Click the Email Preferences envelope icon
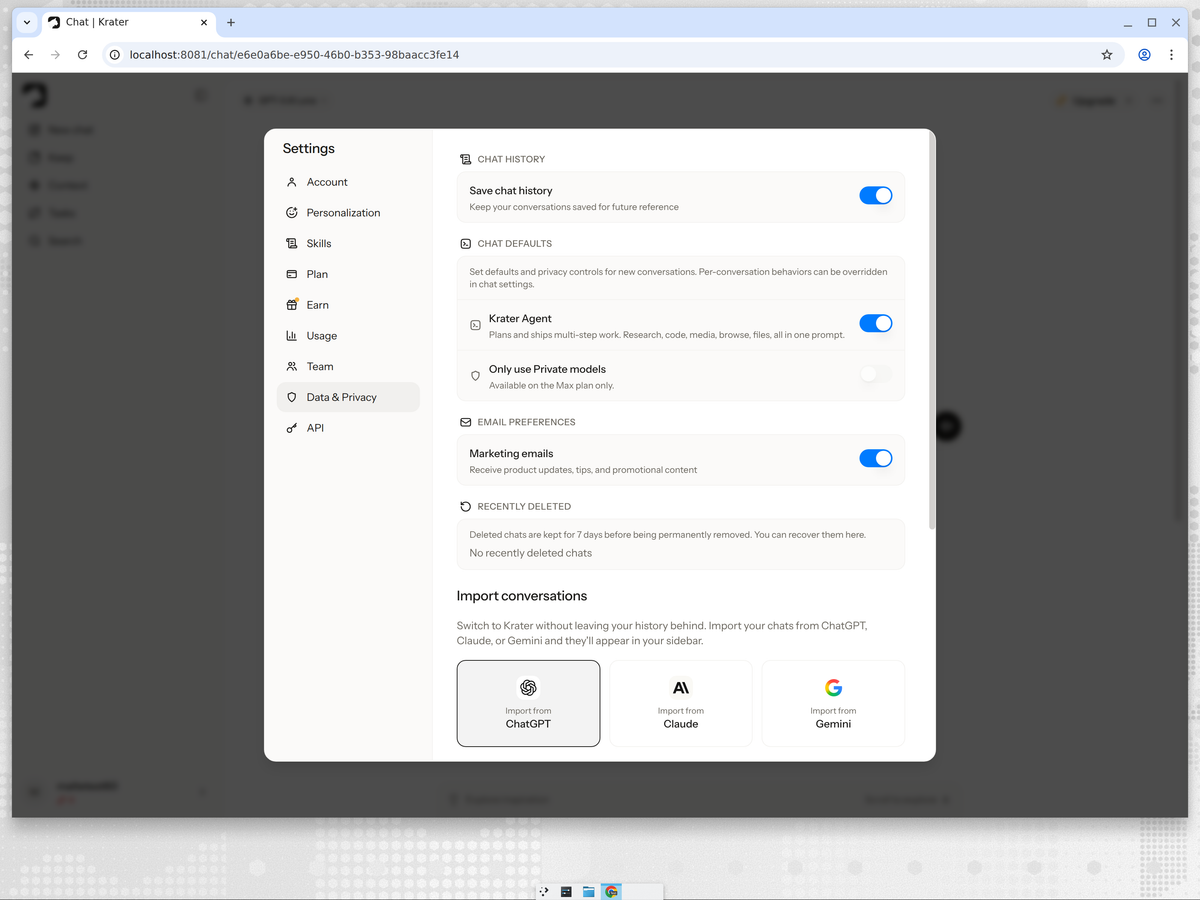The height and width of the screenshot is (900, 1200). pyautogui.click(x=465, y=422)
